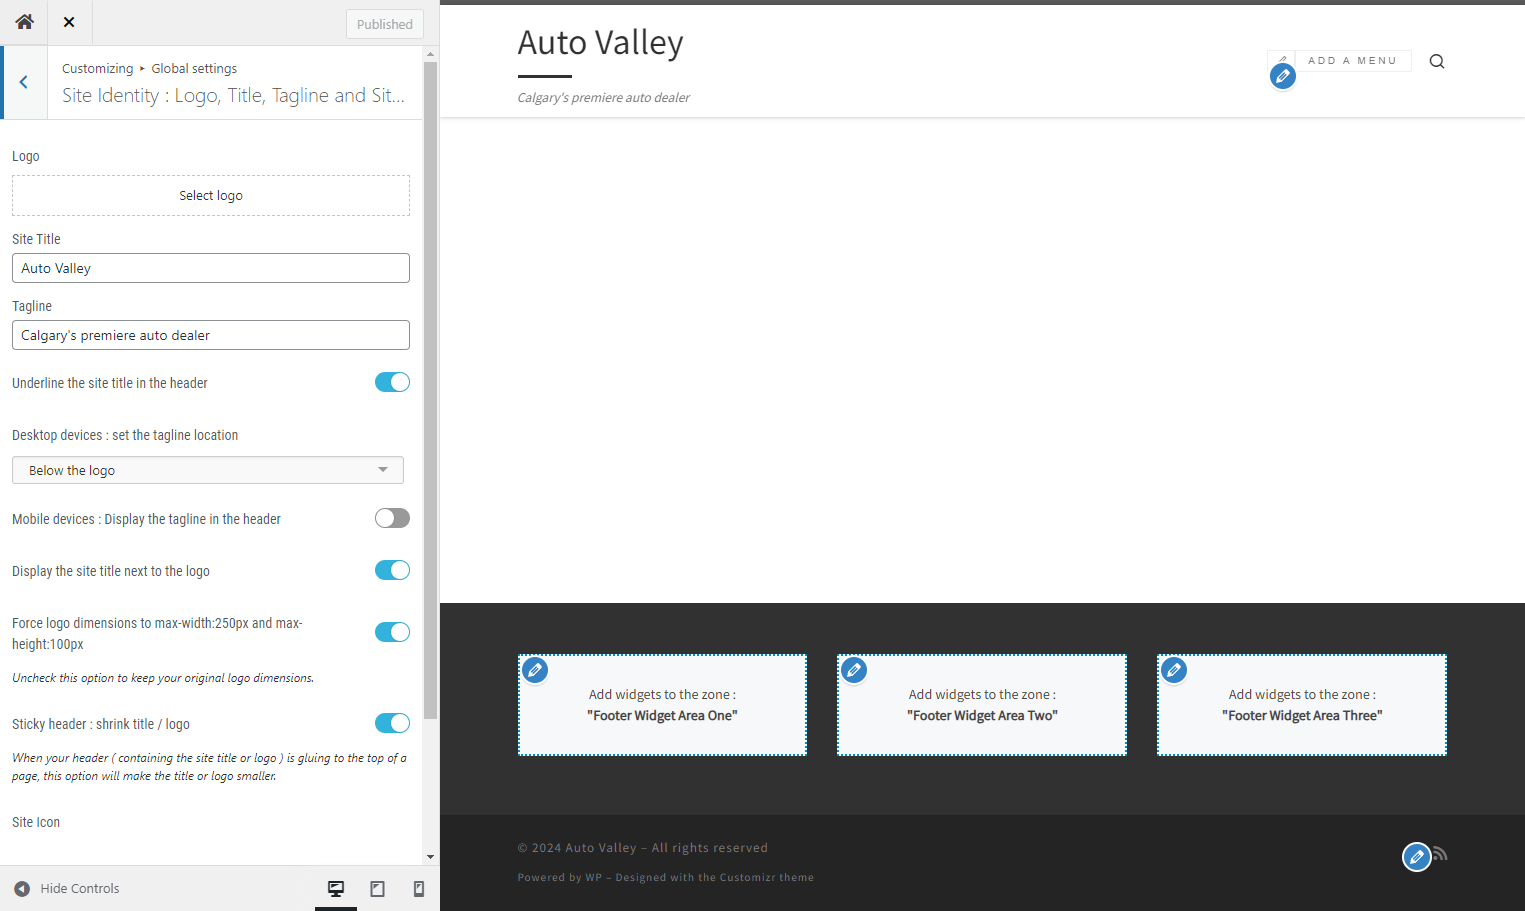Click the pencil icon beside the footer RSS icon
The height and width of the screenshot is (911, 1525).
tap(1416, 857)
